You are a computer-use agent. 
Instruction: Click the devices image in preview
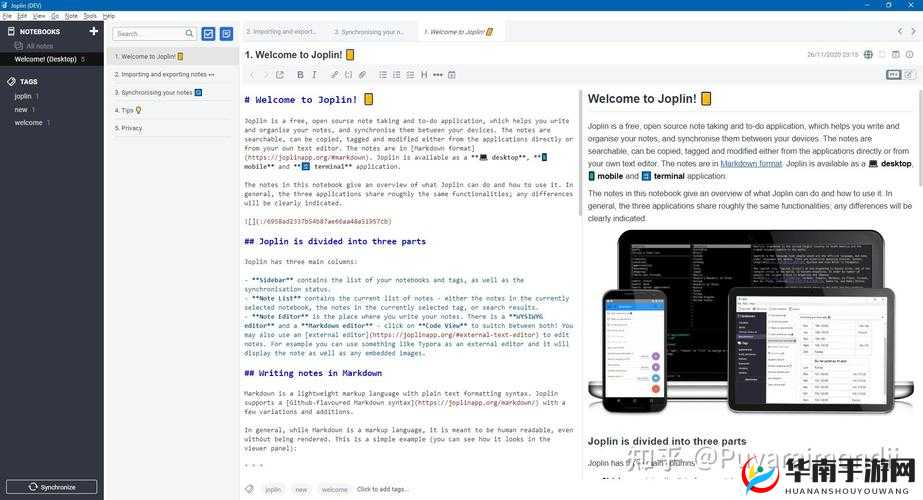pyautogui.click(x=751, y=322)
